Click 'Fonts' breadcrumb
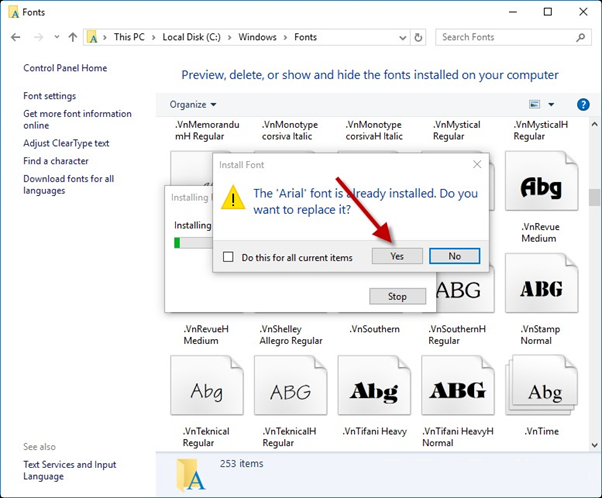Image resolution: width=602 pixels, height=498 pixels. point(306,37)
